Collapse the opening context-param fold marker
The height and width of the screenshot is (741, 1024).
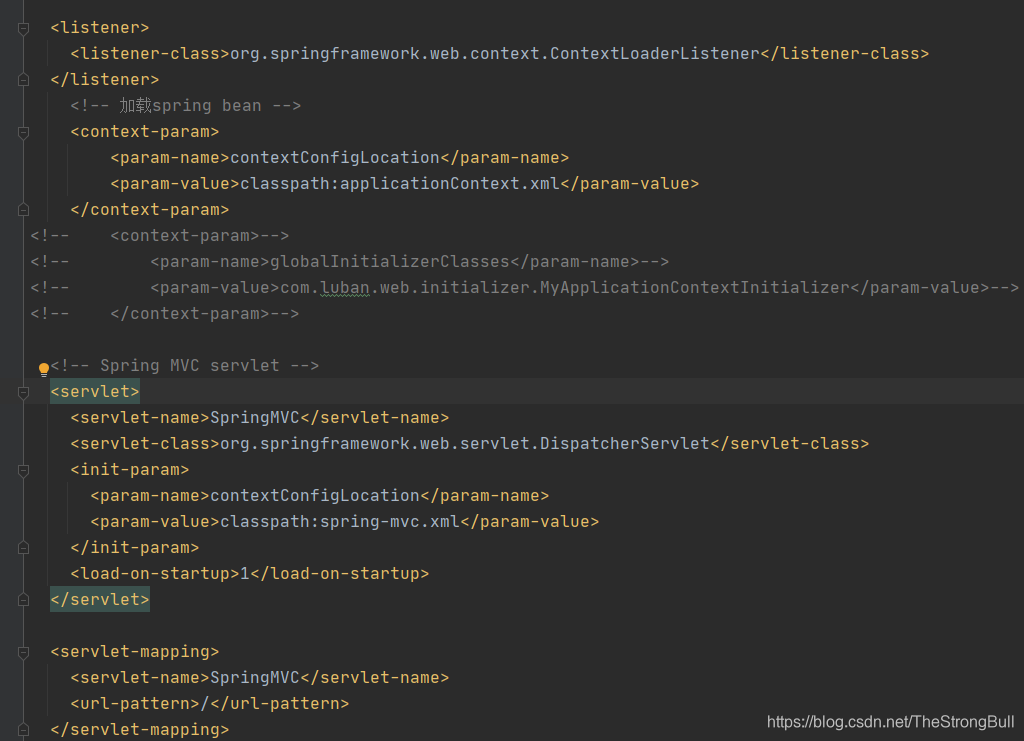(x=24, y=132)
